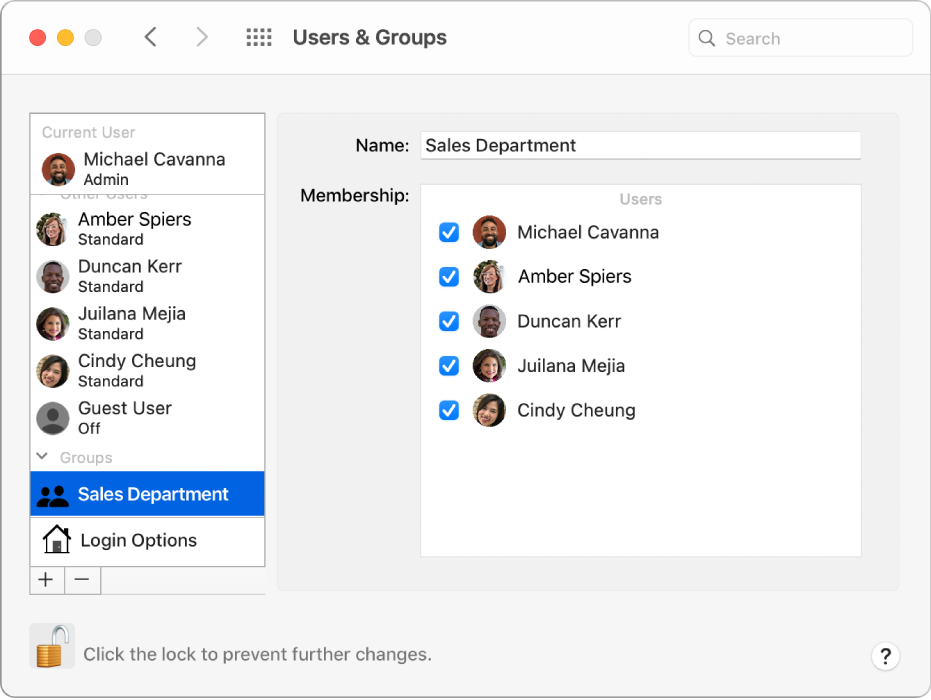Select Sales Department in the sidebar
The height and width of the screenshot is (700, 931).
point(152,493)
